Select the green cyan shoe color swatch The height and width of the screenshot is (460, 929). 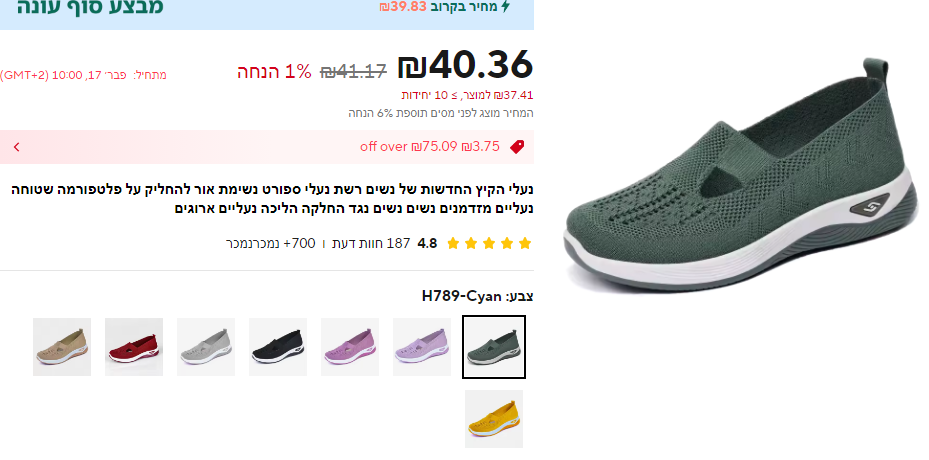[x=494, y=347]
